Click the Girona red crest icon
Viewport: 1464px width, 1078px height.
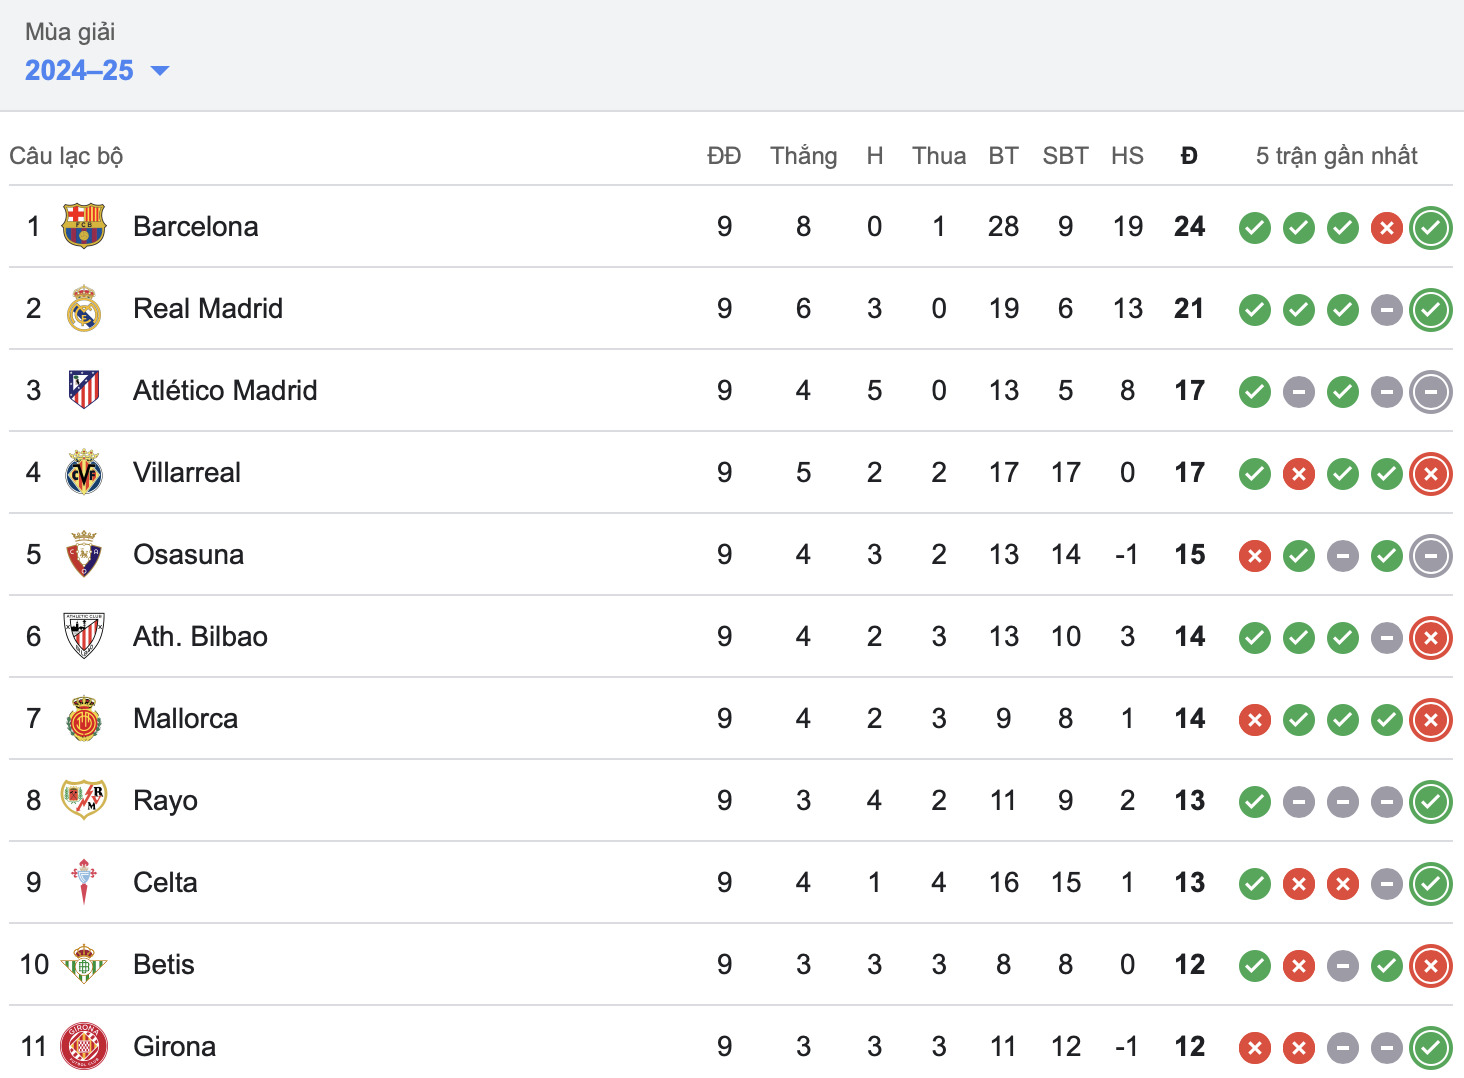coord(84,1046)
